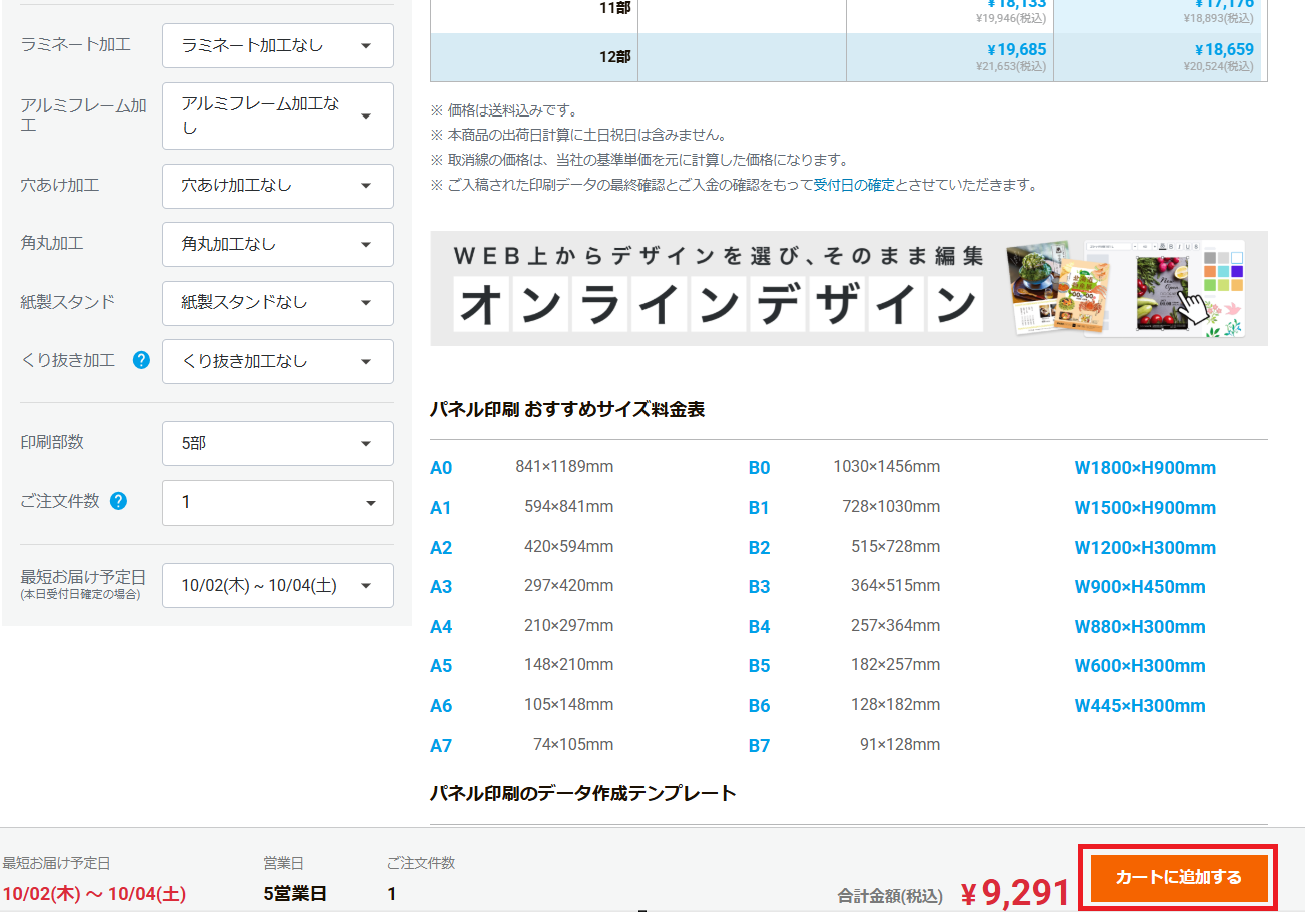Image resolution: width=1305 pixels, height=912 pixels.
Task: Open the くり抜き加工 dropdown
Action: [x=277, y=362]
